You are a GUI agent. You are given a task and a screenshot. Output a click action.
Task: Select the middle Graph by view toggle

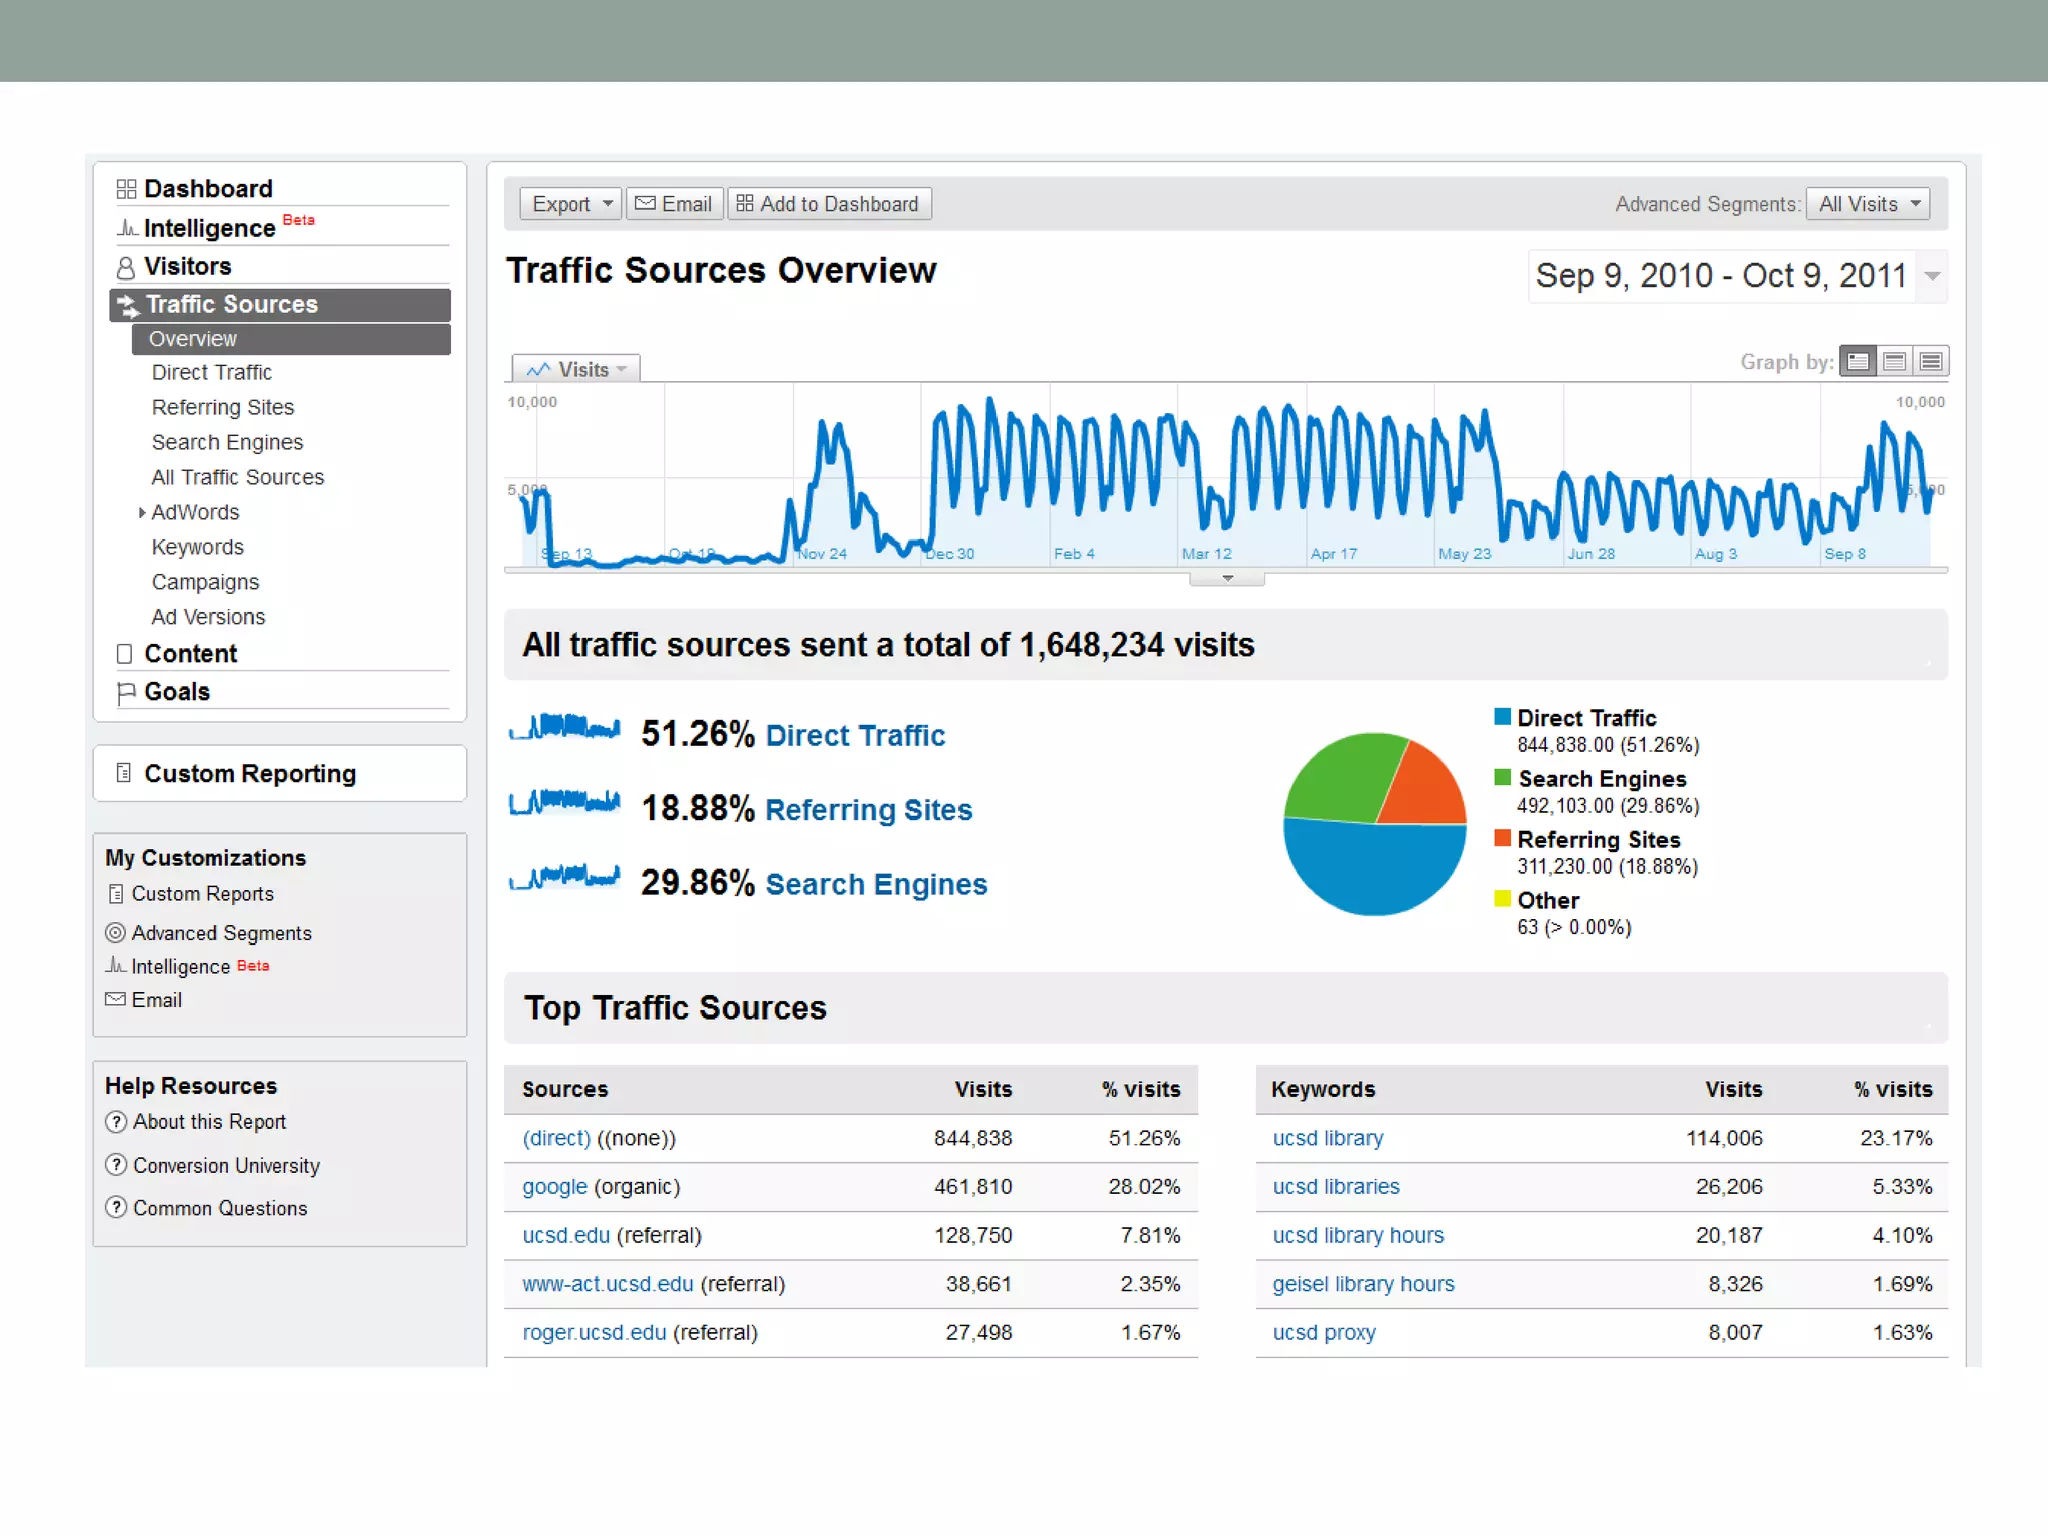pyautogui.click(x=1894, y=362)
